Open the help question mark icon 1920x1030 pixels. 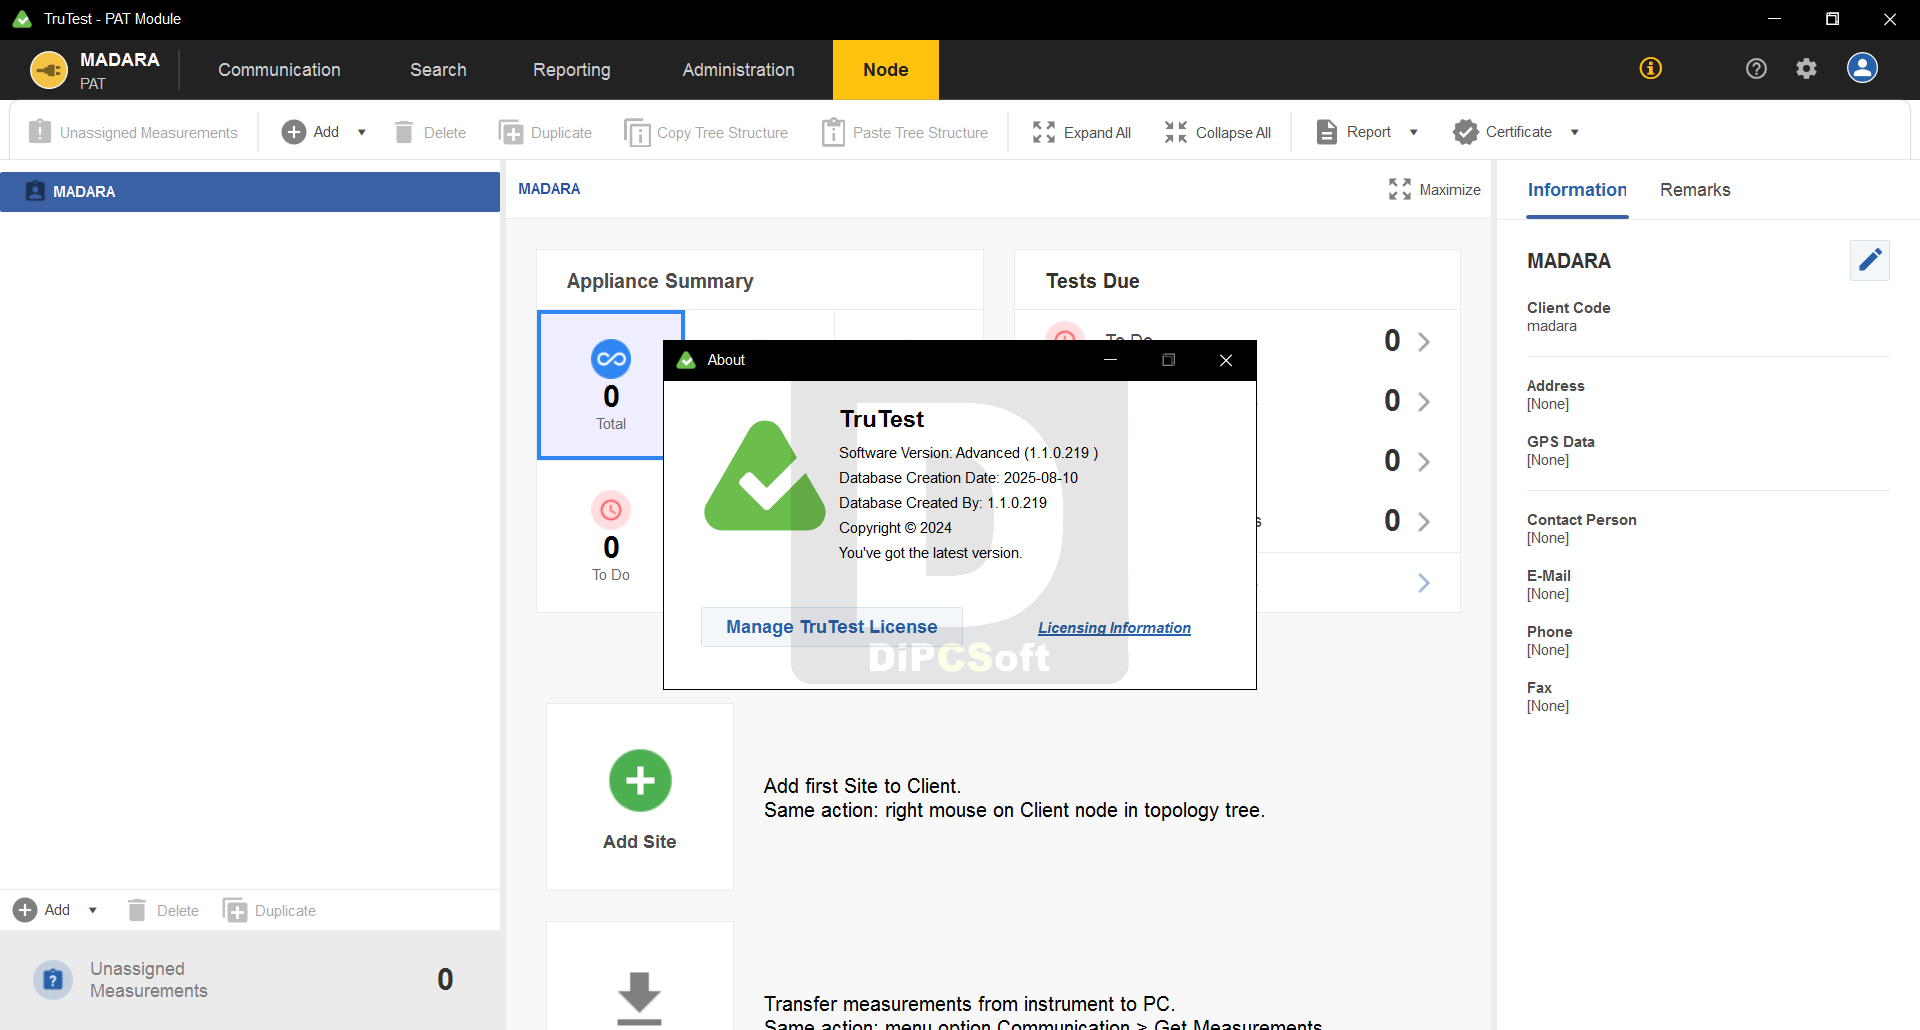click(1756, 68)
